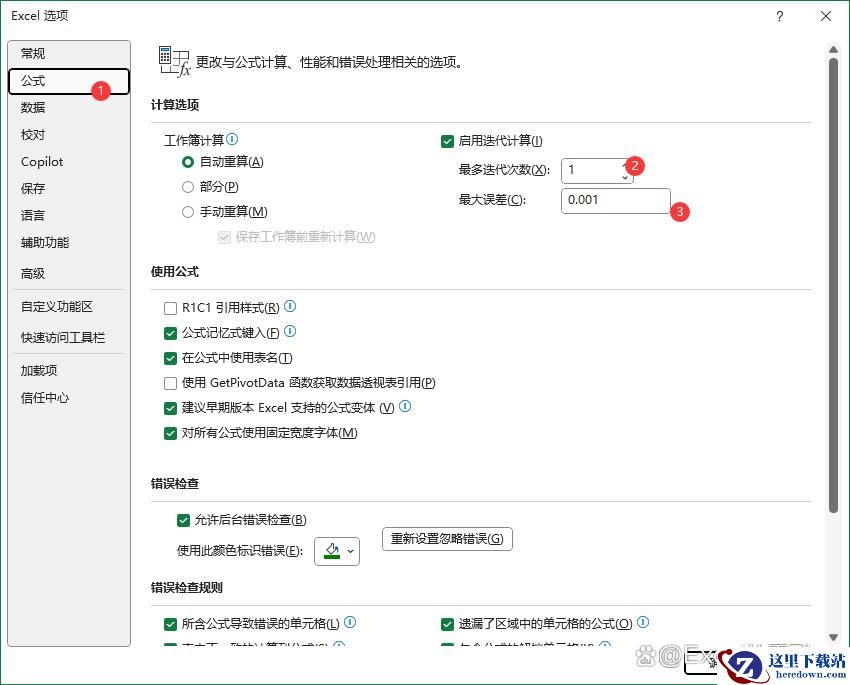This screenshot has height=685, width=850.
Task: Click info icon next to 公式记忆式键入
Action: coord(290,332)
